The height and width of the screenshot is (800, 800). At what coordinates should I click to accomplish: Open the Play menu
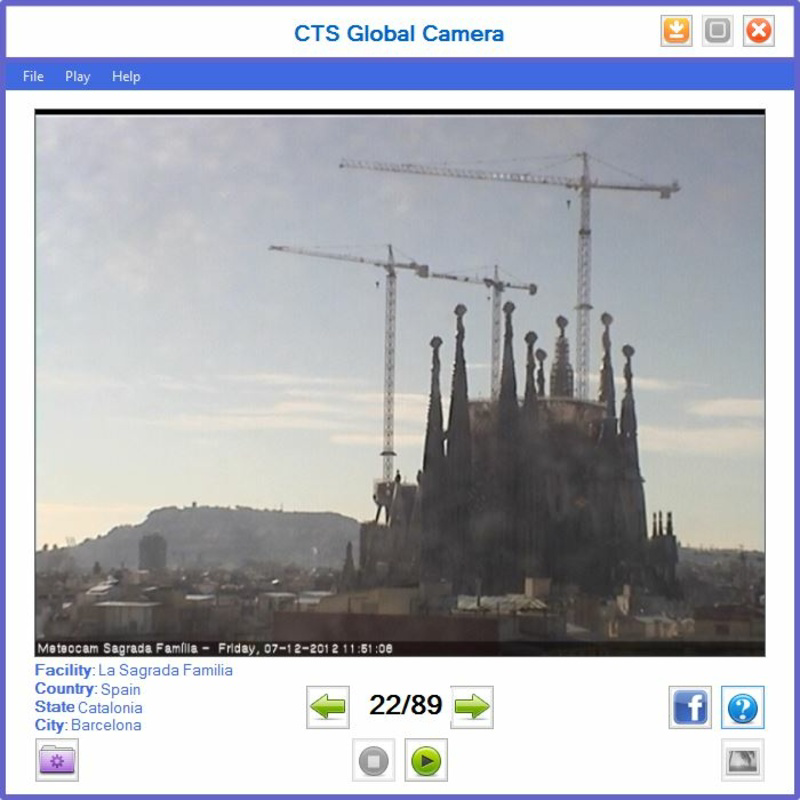(78, 77)
